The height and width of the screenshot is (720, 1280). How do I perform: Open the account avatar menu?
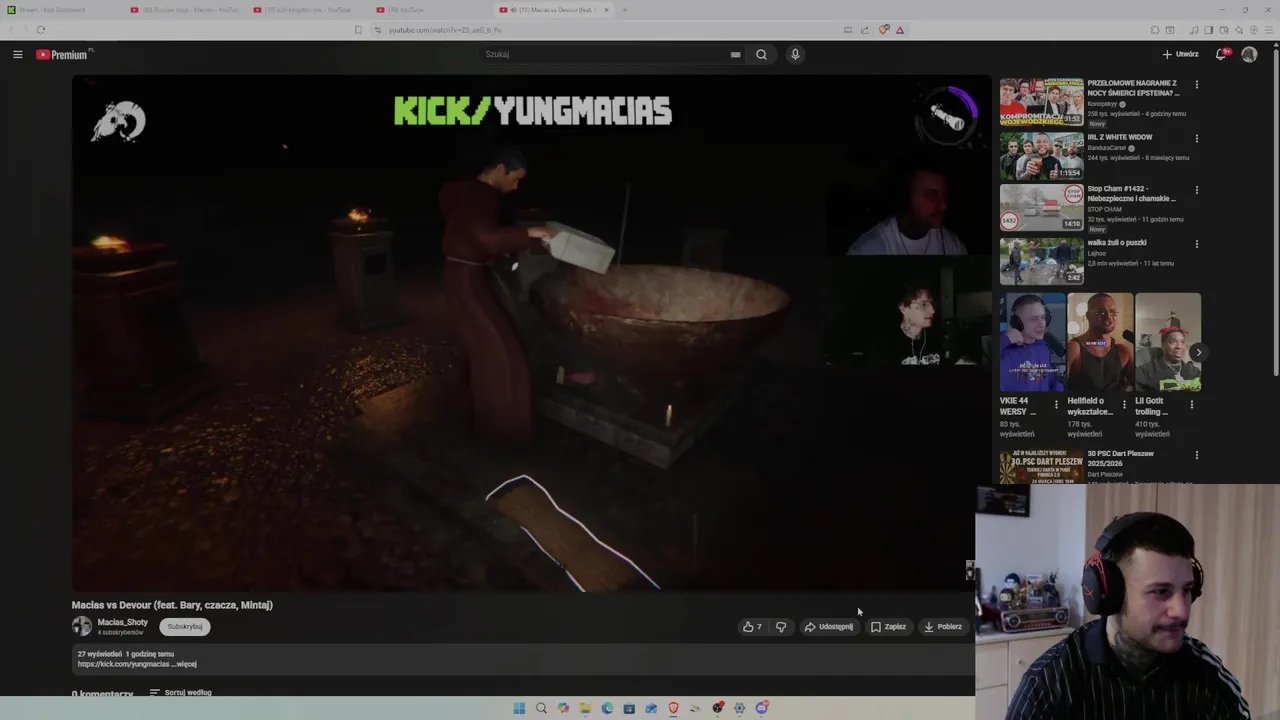1249,54
